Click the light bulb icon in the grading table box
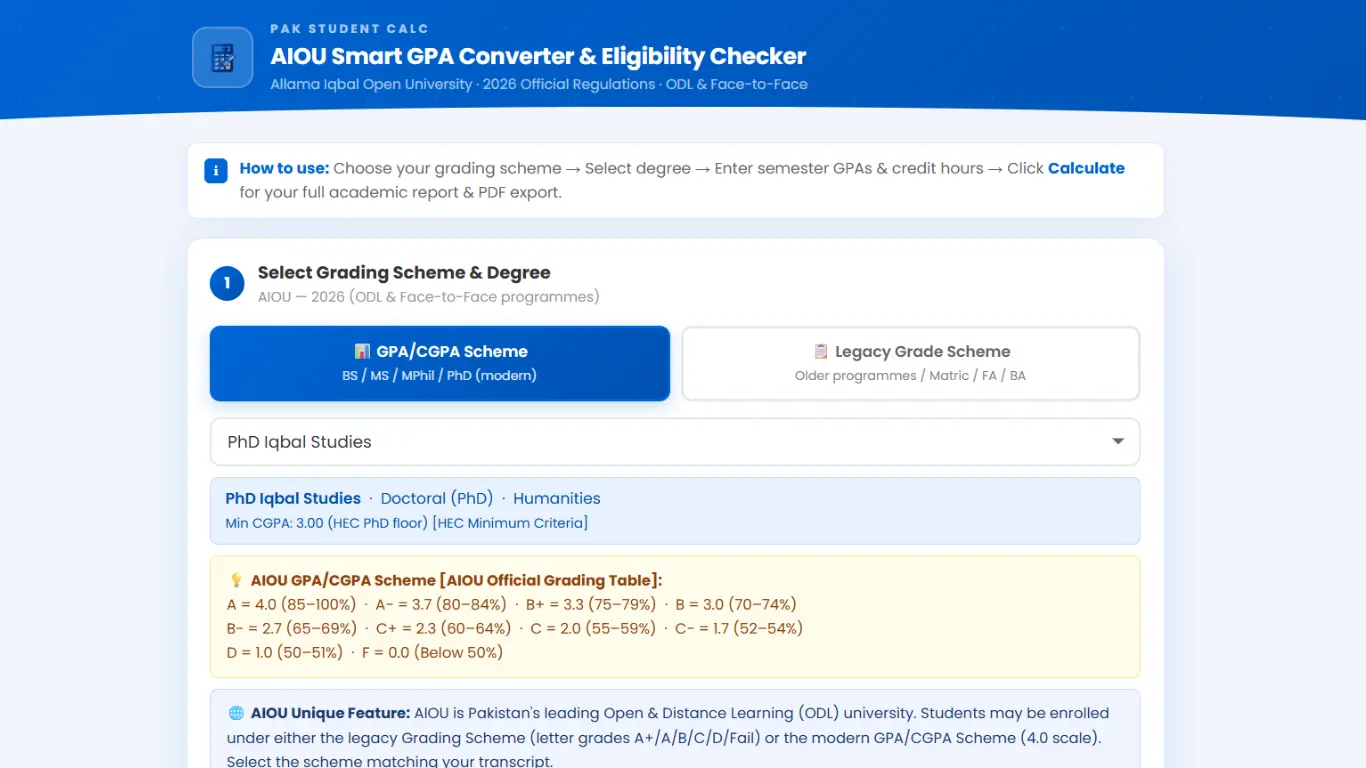 pyautogui.click(x=236, y=580)
